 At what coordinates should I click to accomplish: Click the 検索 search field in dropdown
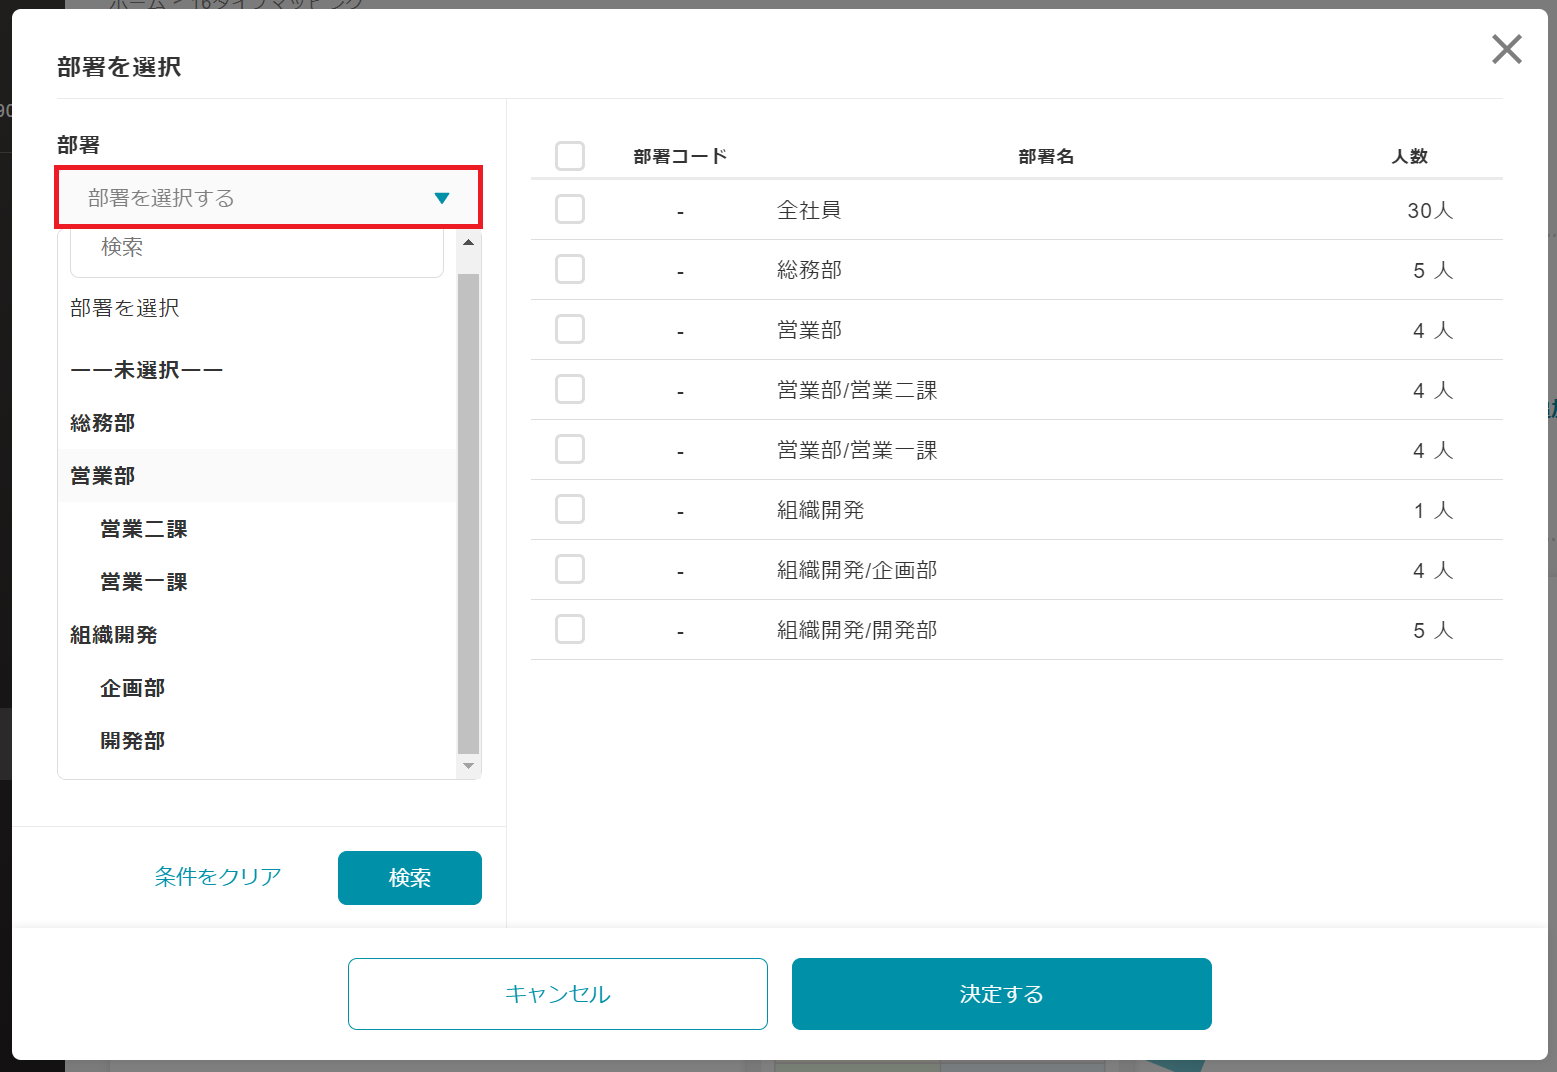coord(256,248)
